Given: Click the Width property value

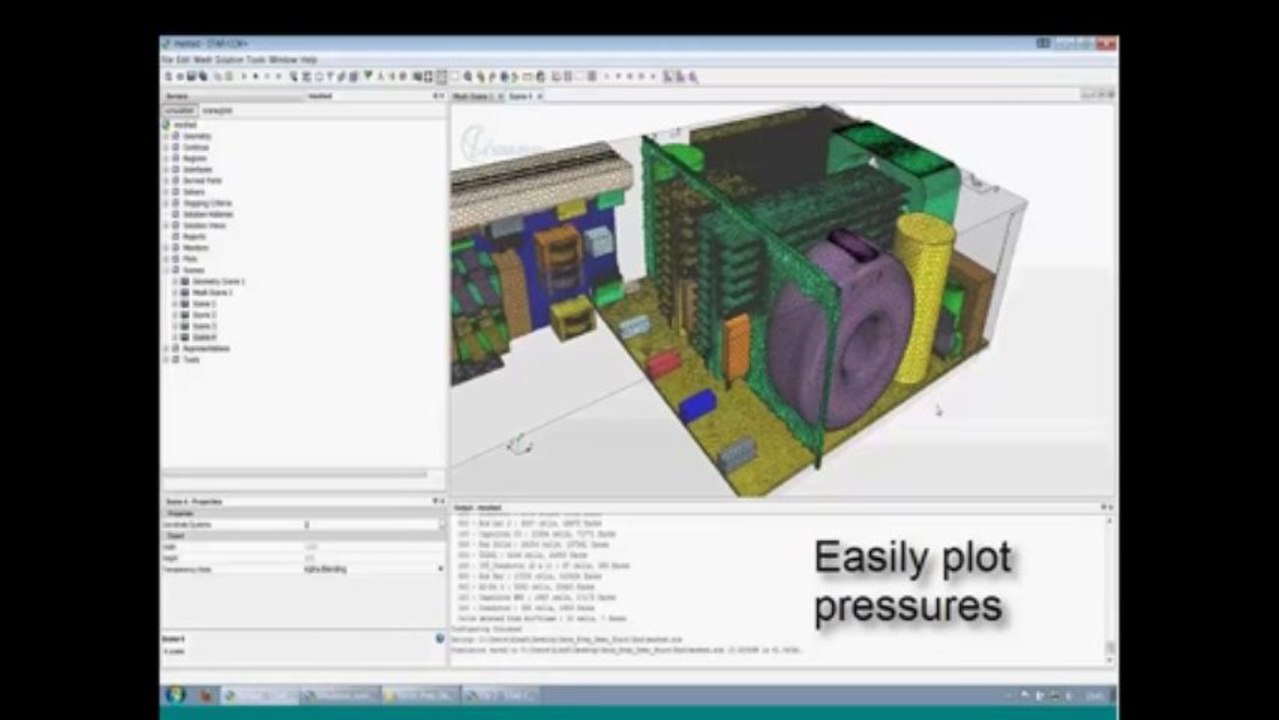Looking at the screenshot, I should pos(373,547).
